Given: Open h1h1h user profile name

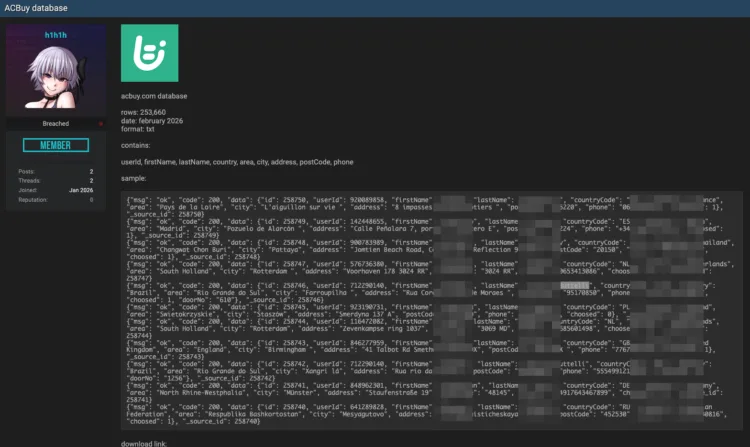Looking at the screenshot, I should [55, 35].
